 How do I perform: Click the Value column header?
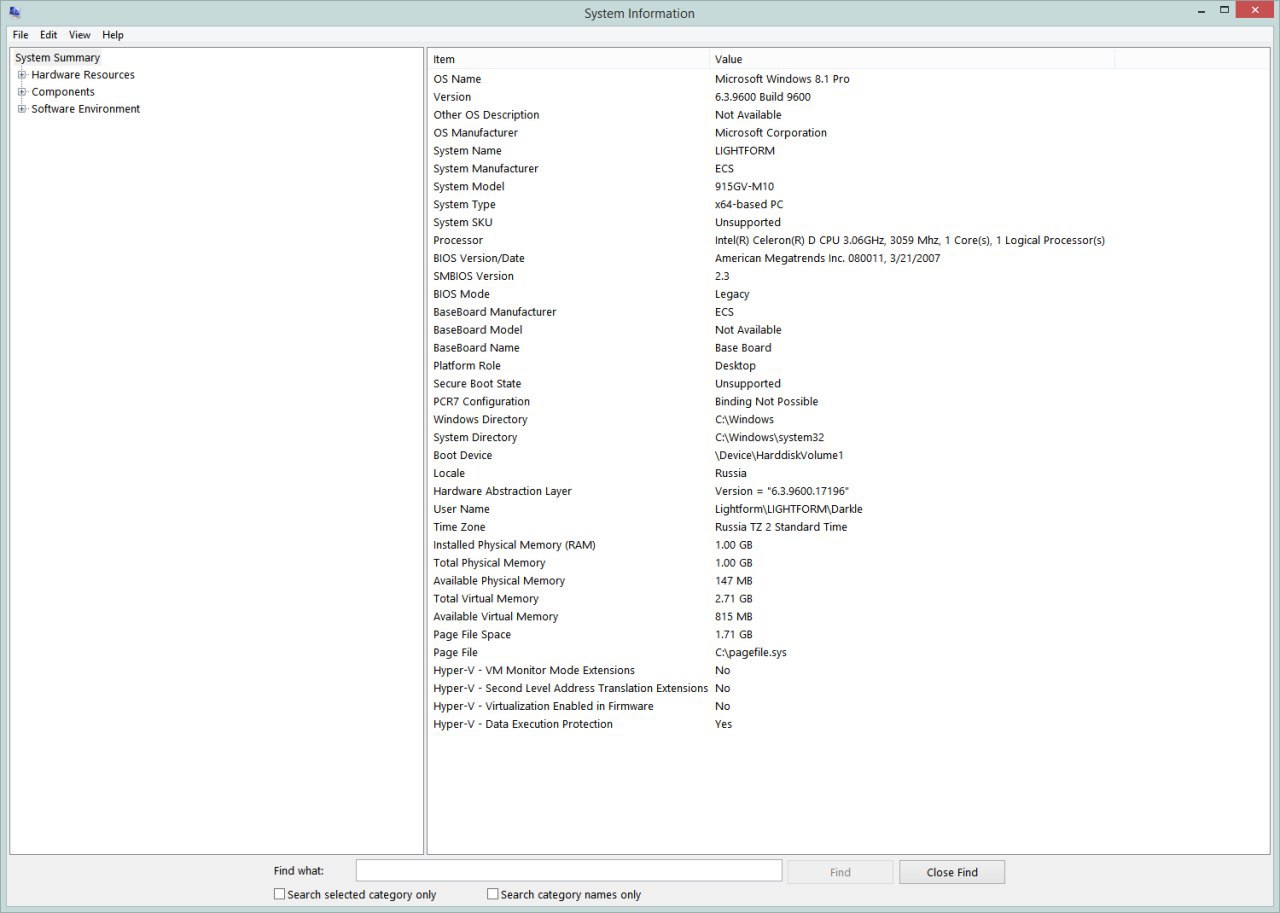[x=912, y=59]
